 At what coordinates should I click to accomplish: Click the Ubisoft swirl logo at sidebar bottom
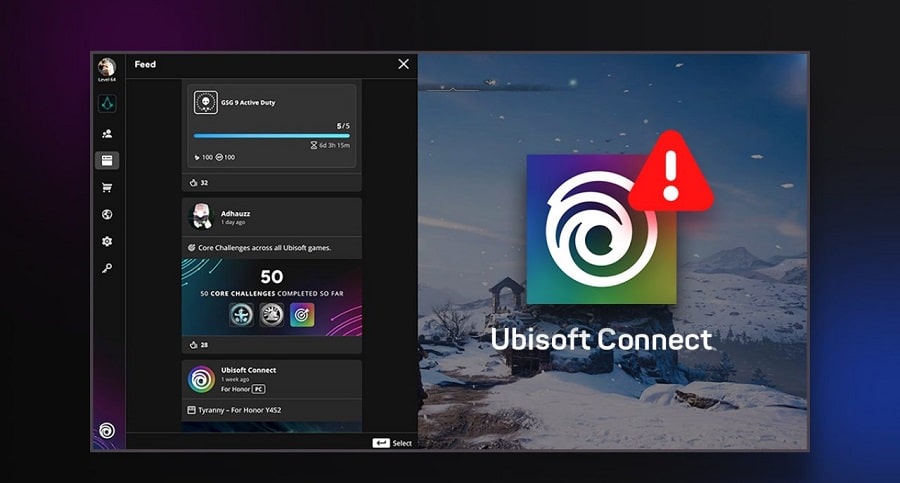tap(107, 430)
